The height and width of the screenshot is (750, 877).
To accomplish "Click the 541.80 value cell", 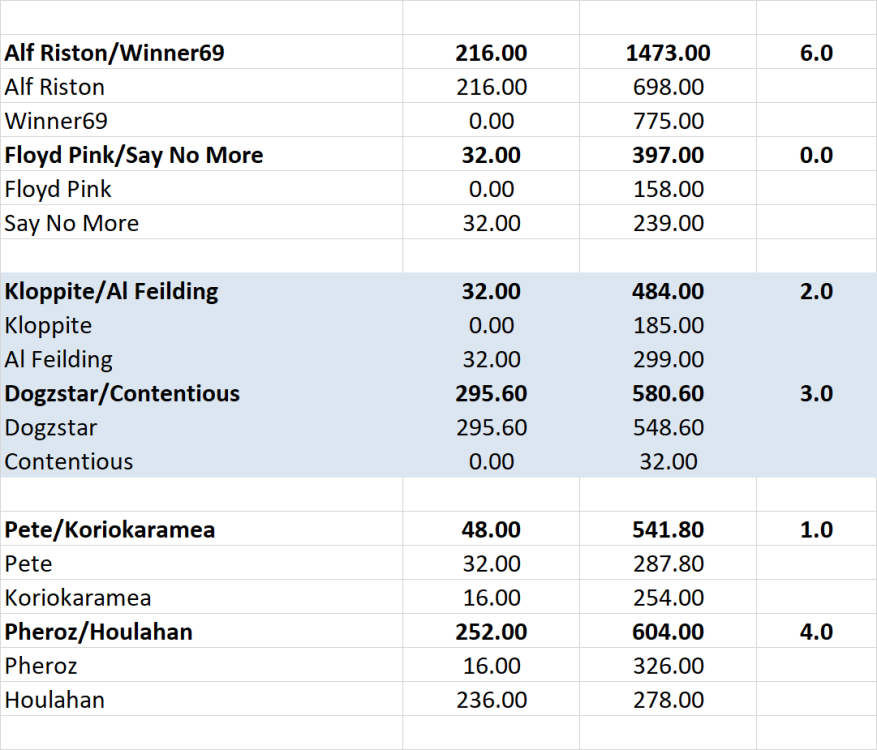I will pyautogui.click(x=668, y=529).
